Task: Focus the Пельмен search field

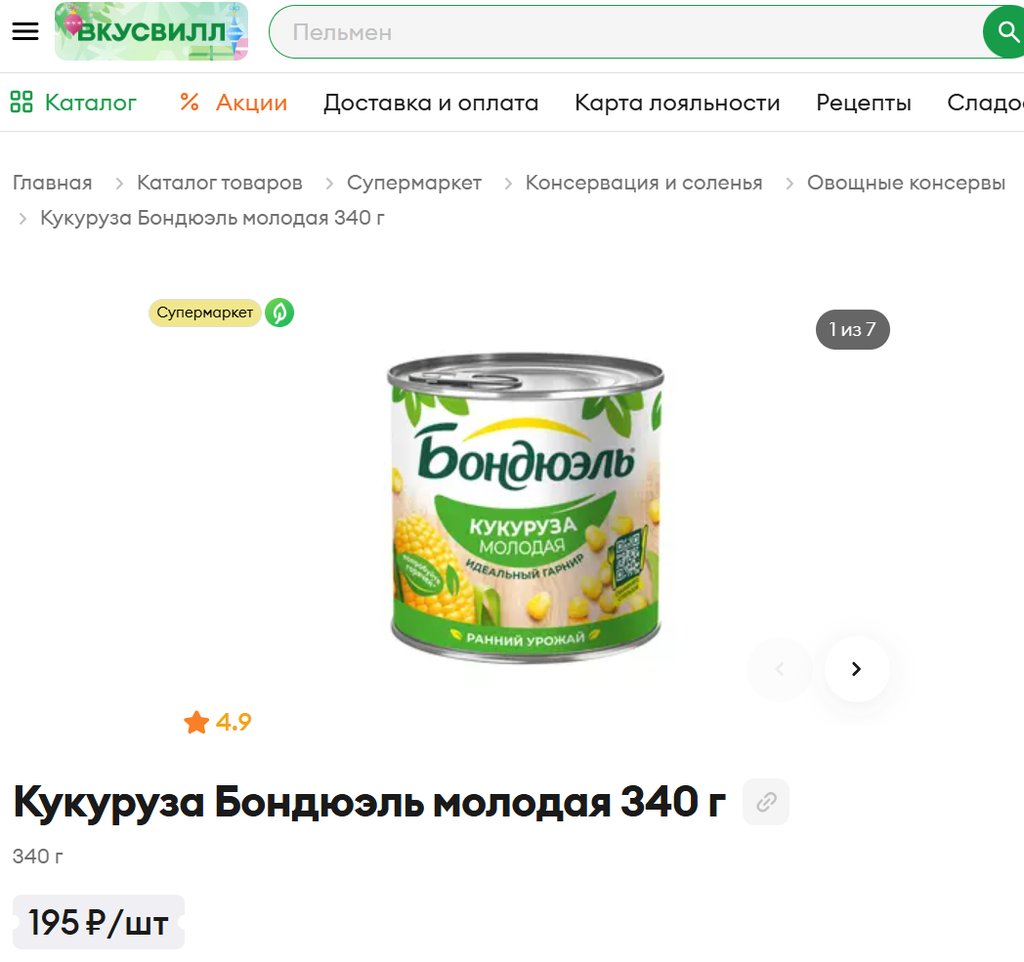Action: 627,32
